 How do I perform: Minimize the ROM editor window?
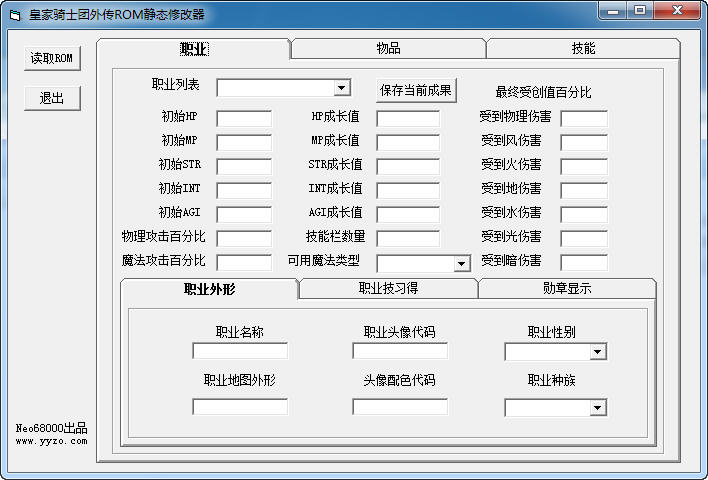tap(613, 11)
